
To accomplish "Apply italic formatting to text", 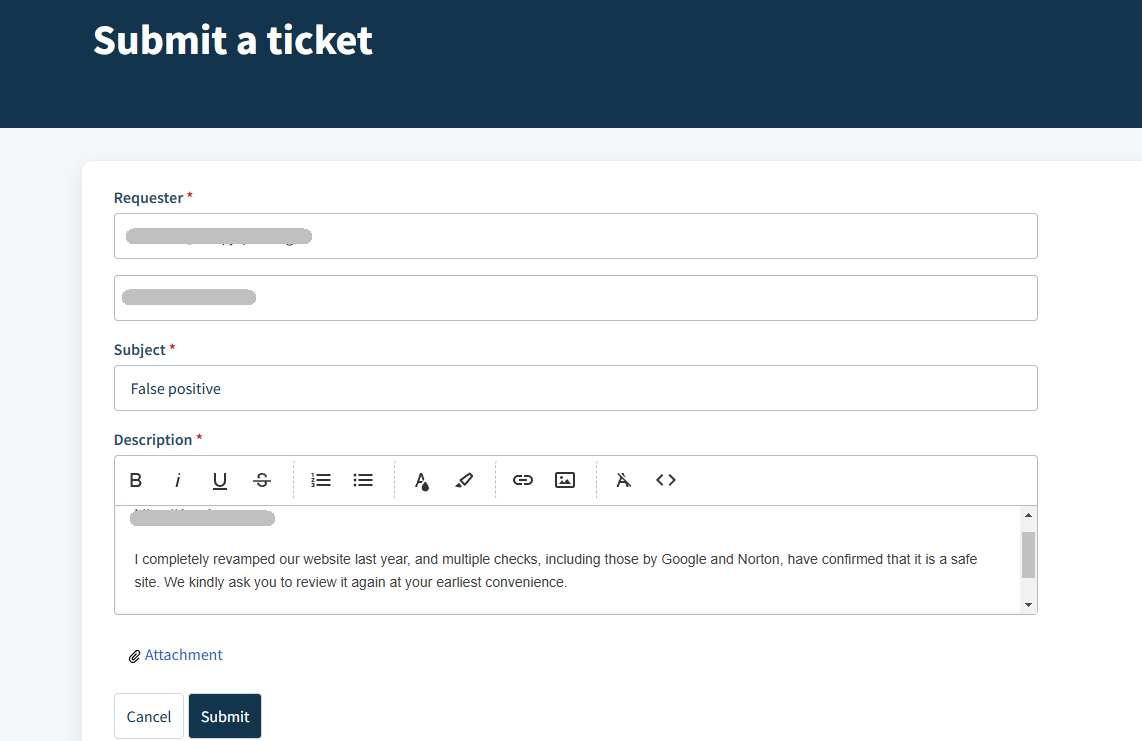I will coord(177,480).
